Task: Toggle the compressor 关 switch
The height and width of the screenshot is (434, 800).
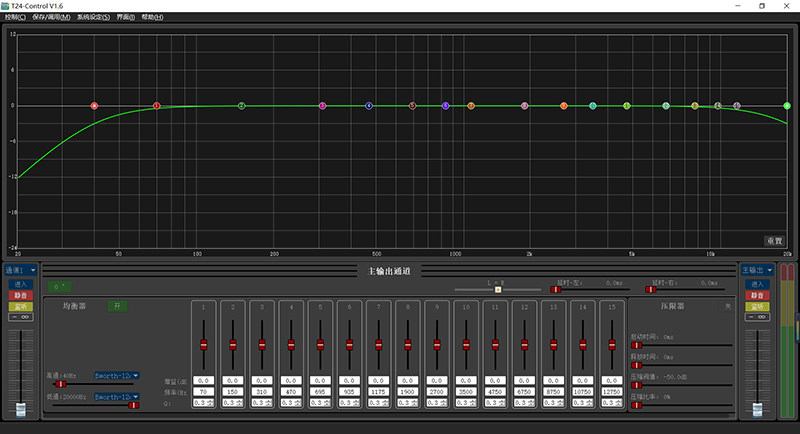Action: [x=728, y=307]
